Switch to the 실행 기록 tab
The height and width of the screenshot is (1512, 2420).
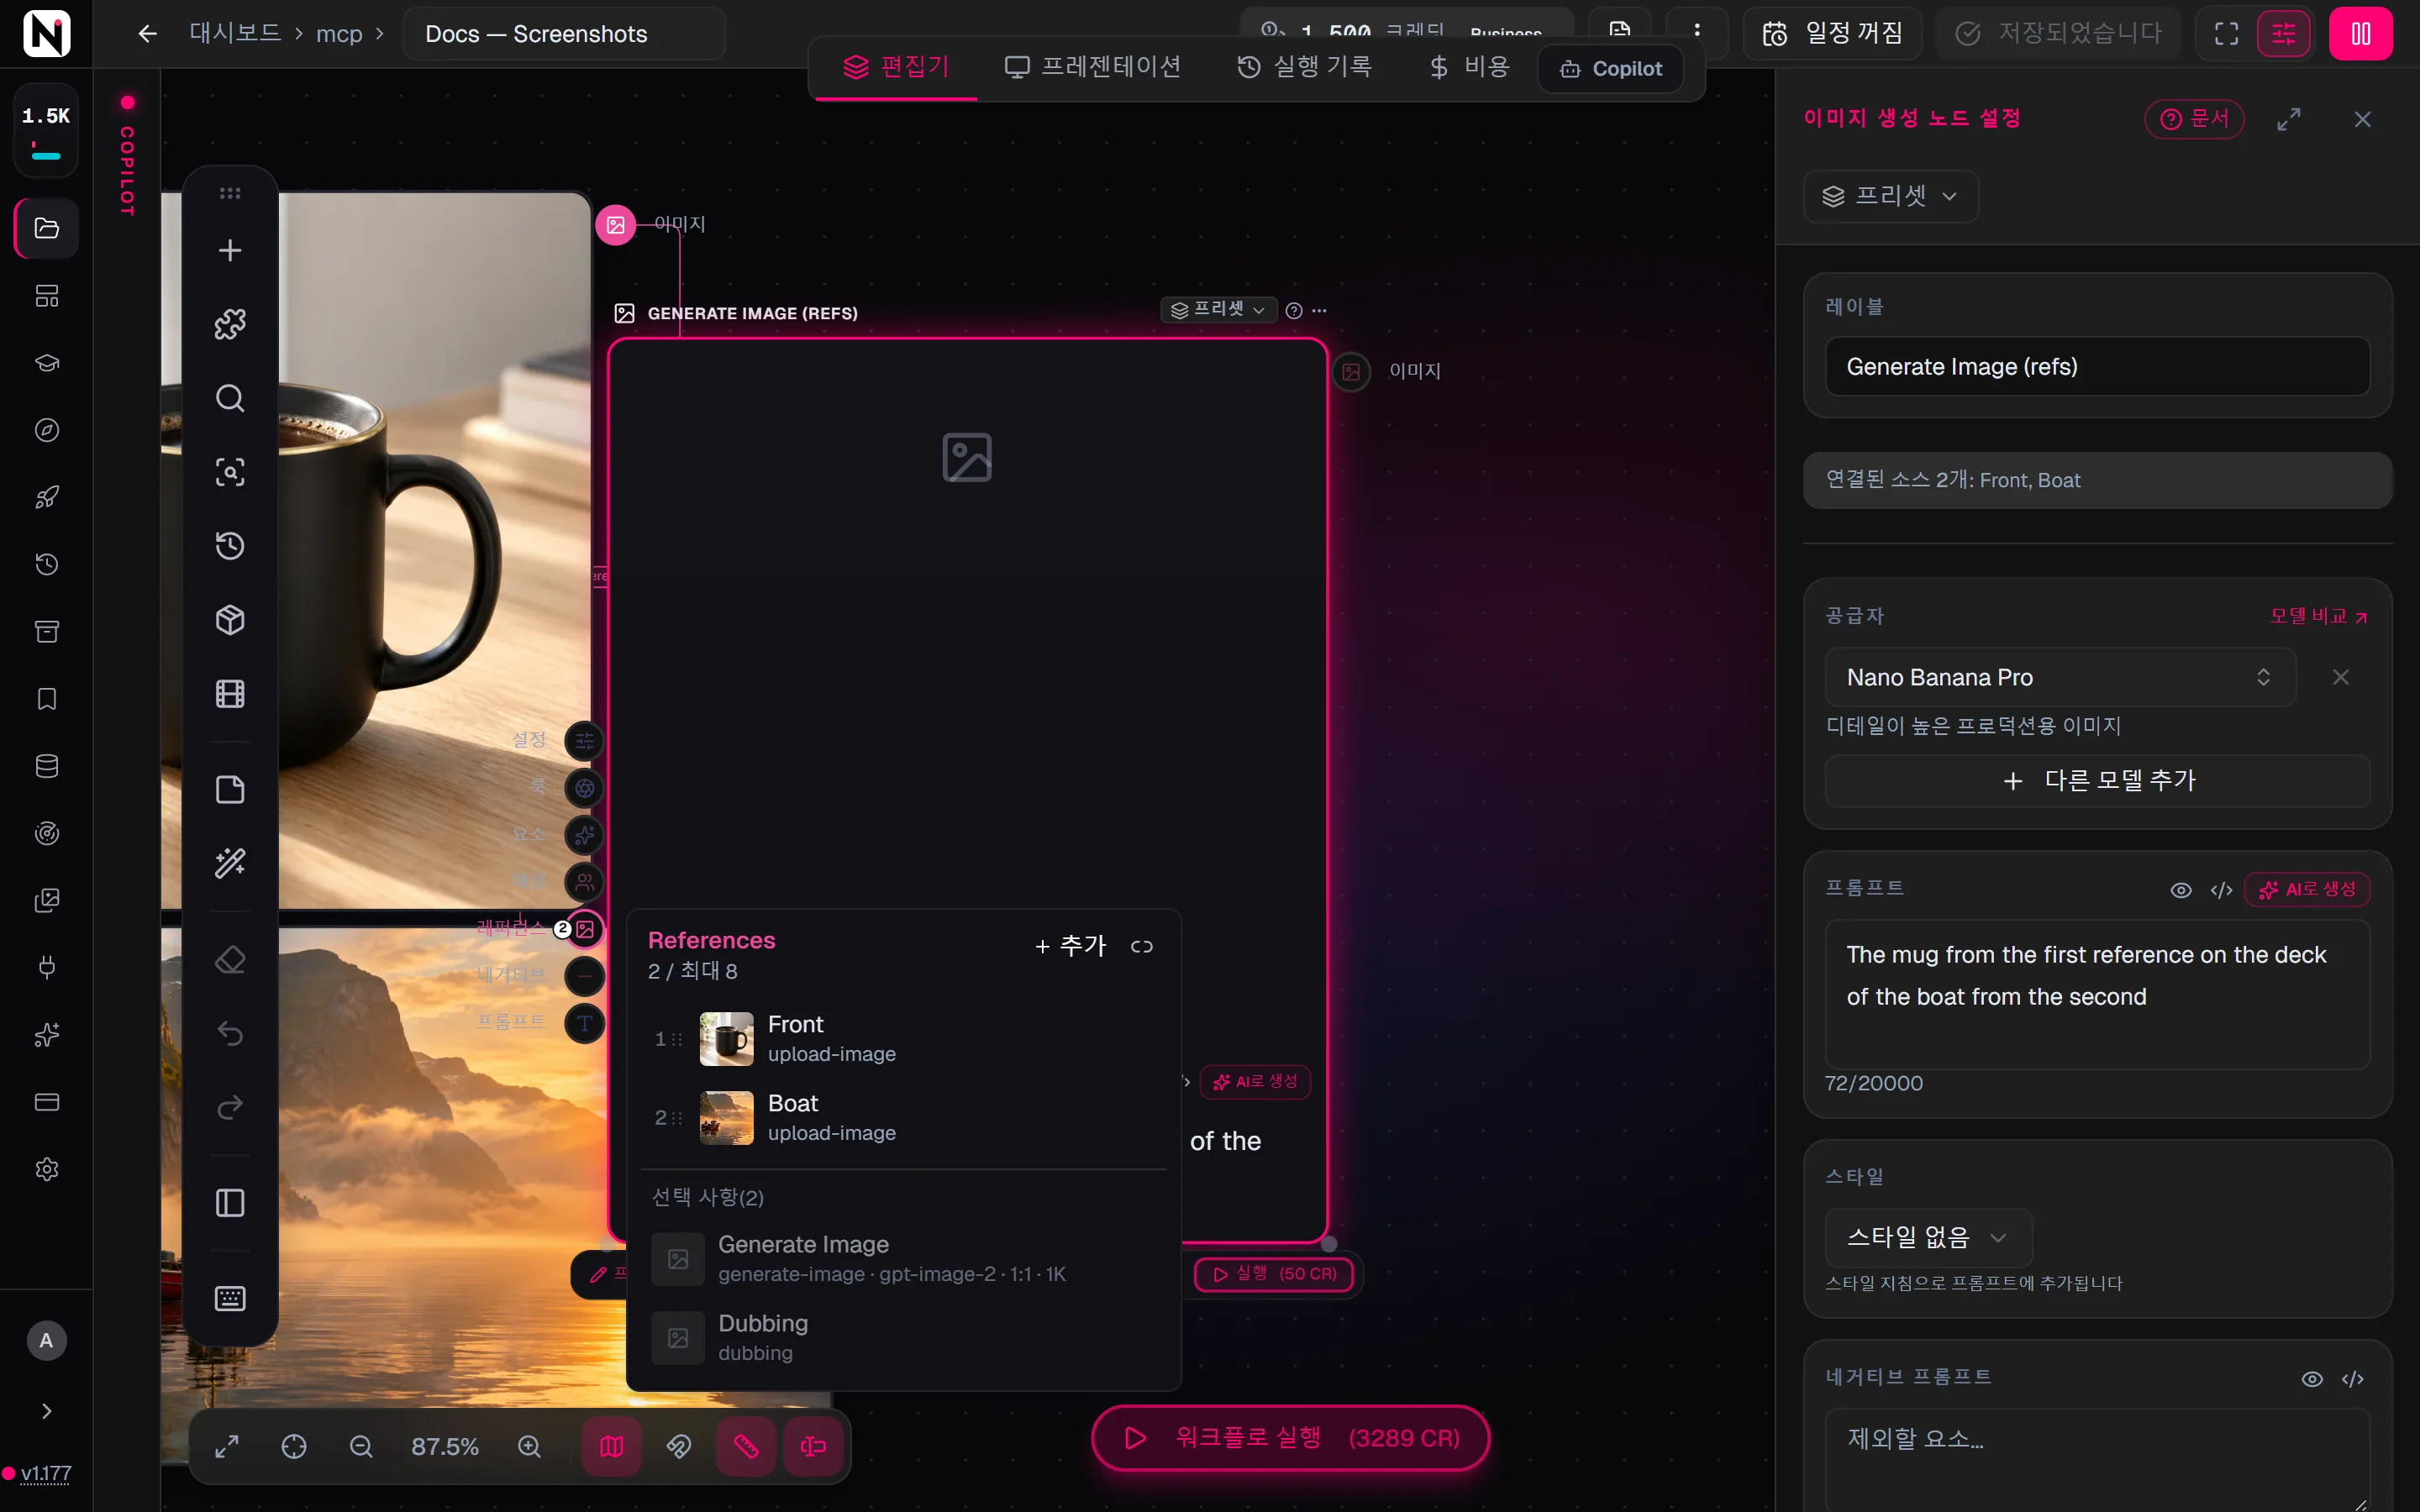[x=1305, y=68]
